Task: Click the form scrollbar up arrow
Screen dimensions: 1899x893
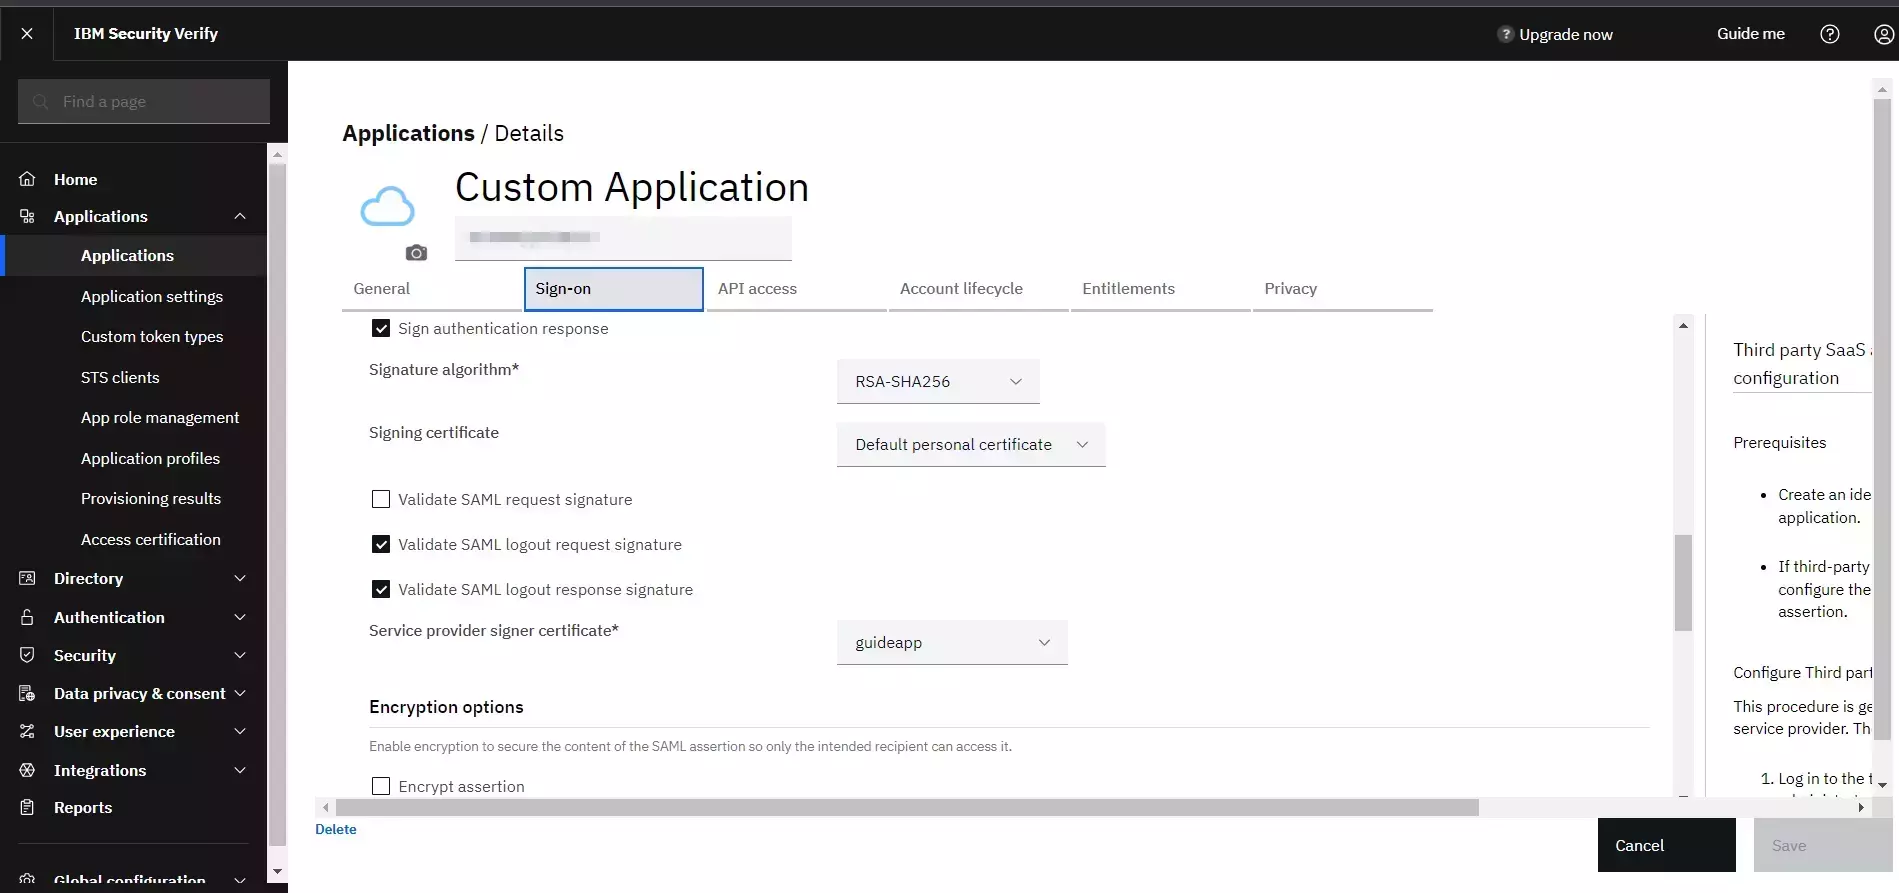Action: tap(1684, 325)
